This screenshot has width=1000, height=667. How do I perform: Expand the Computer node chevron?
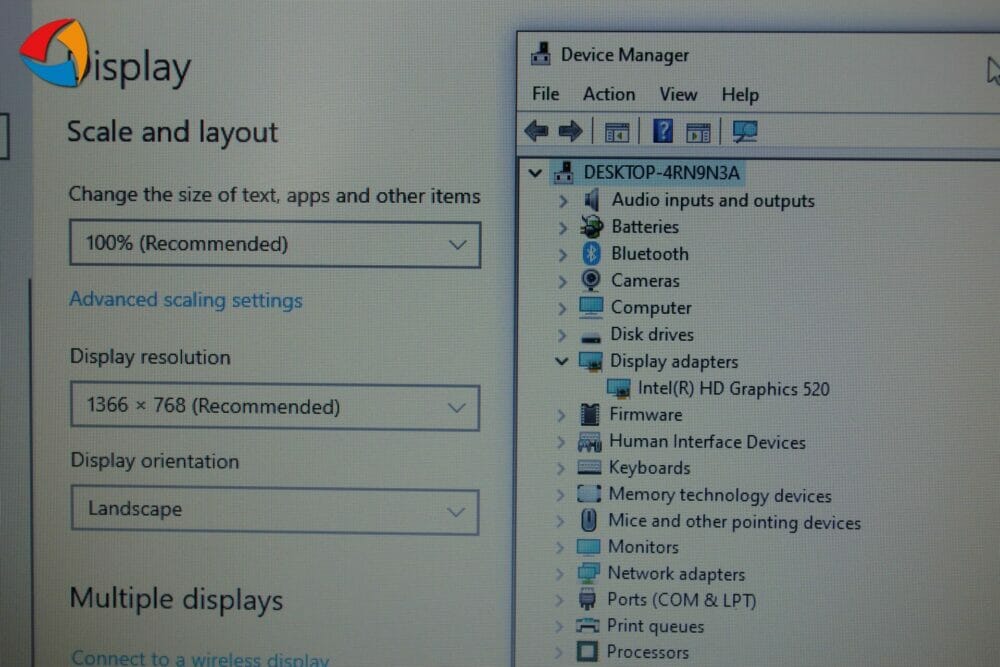tap(562, 309)
